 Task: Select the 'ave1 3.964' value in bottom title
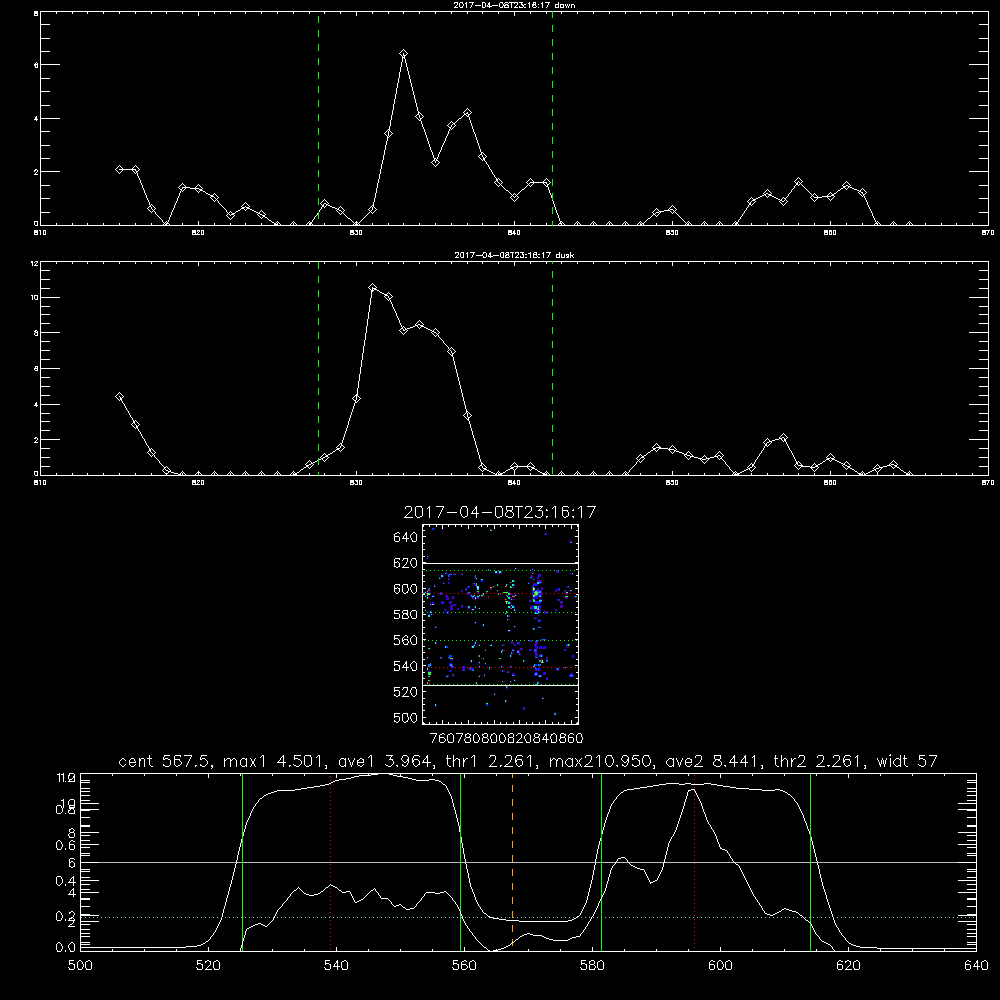[x=384, y=761]
